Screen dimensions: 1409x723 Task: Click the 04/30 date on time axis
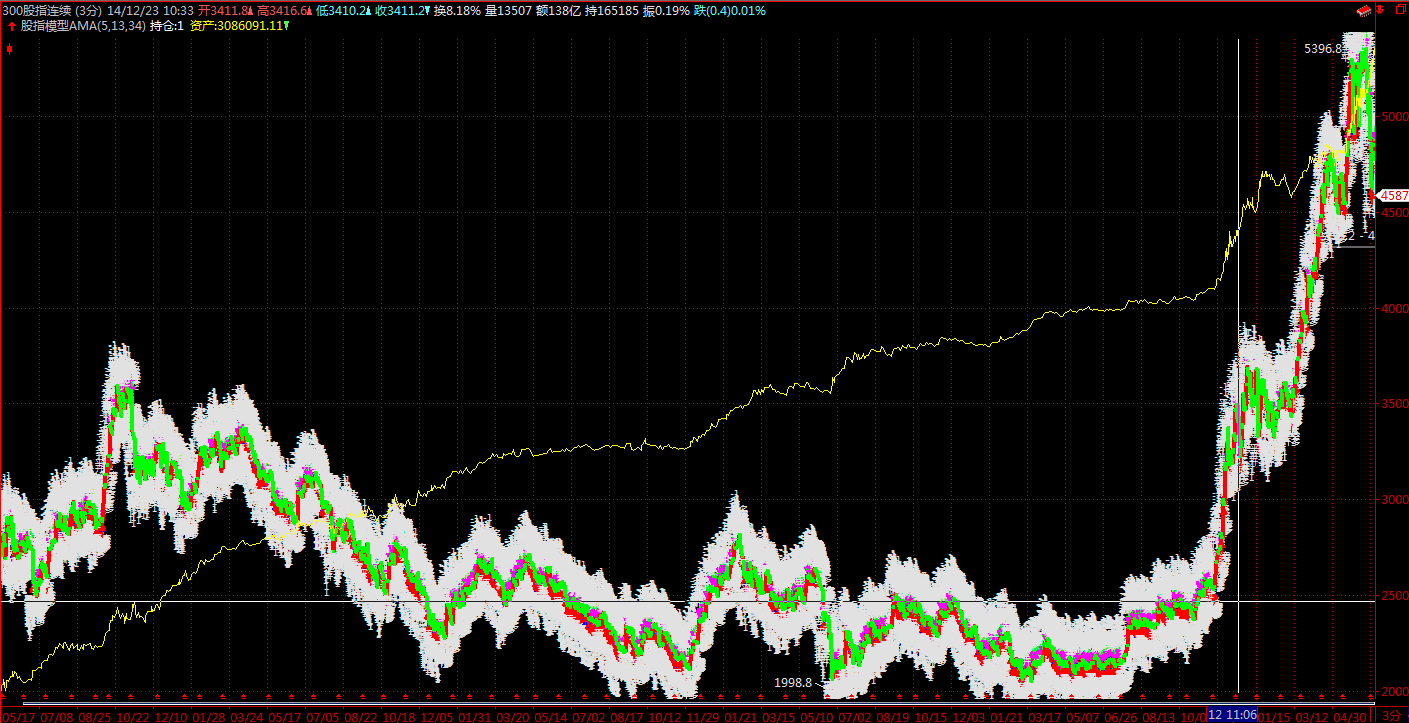pyautogui.click(x=1348, y=716)
